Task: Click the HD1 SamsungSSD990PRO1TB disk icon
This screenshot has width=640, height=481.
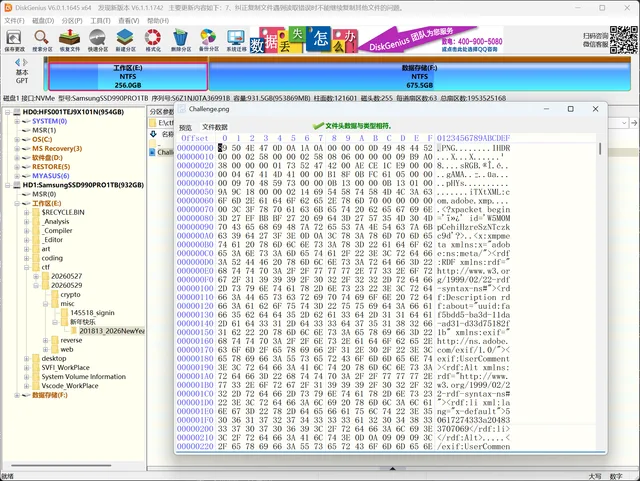Action: (x=17, y=185)
